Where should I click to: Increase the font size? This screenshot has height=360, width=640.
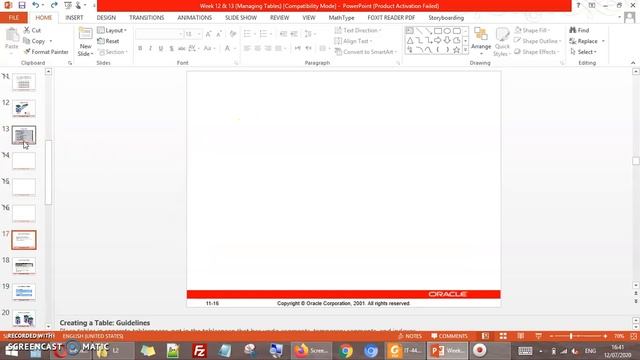(x=209, y=34)
